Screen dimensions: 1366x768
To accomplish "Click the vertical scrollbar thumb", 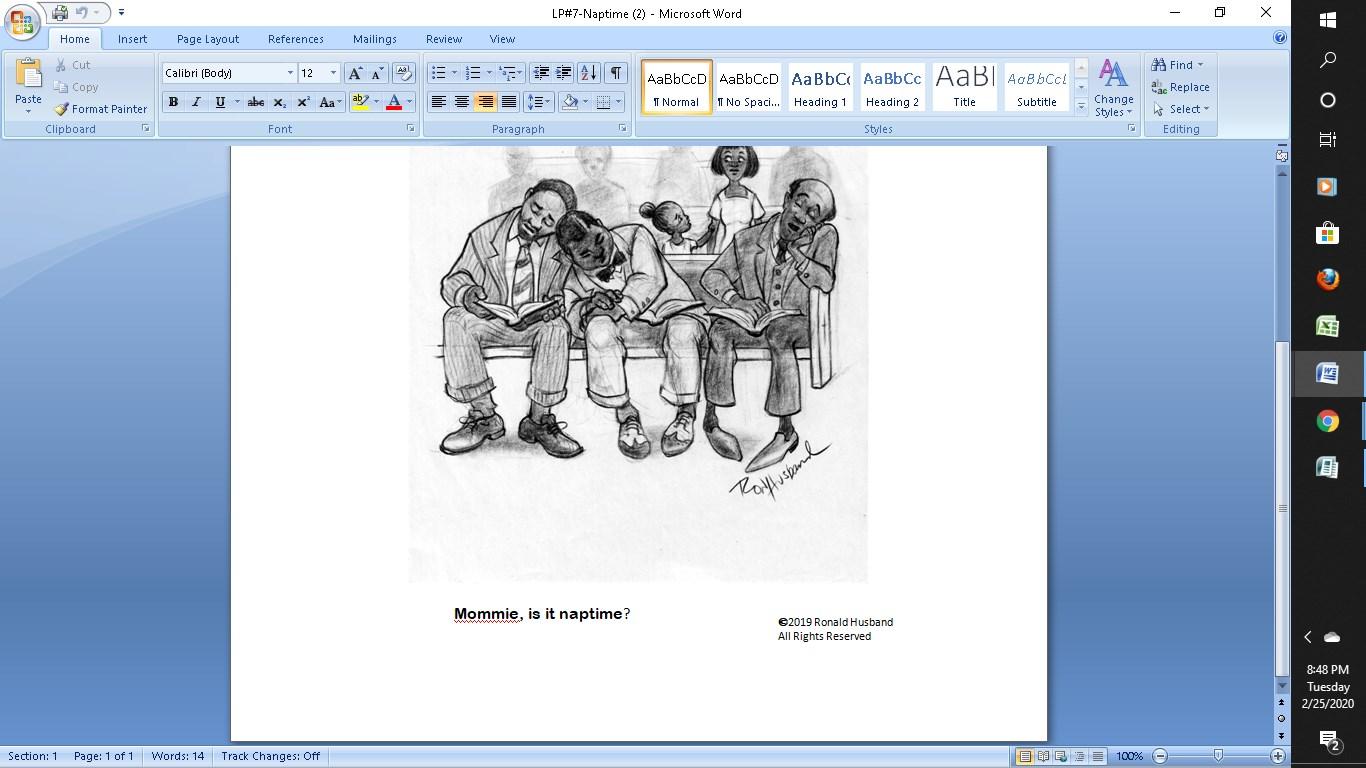I will tap(1282, 510).
